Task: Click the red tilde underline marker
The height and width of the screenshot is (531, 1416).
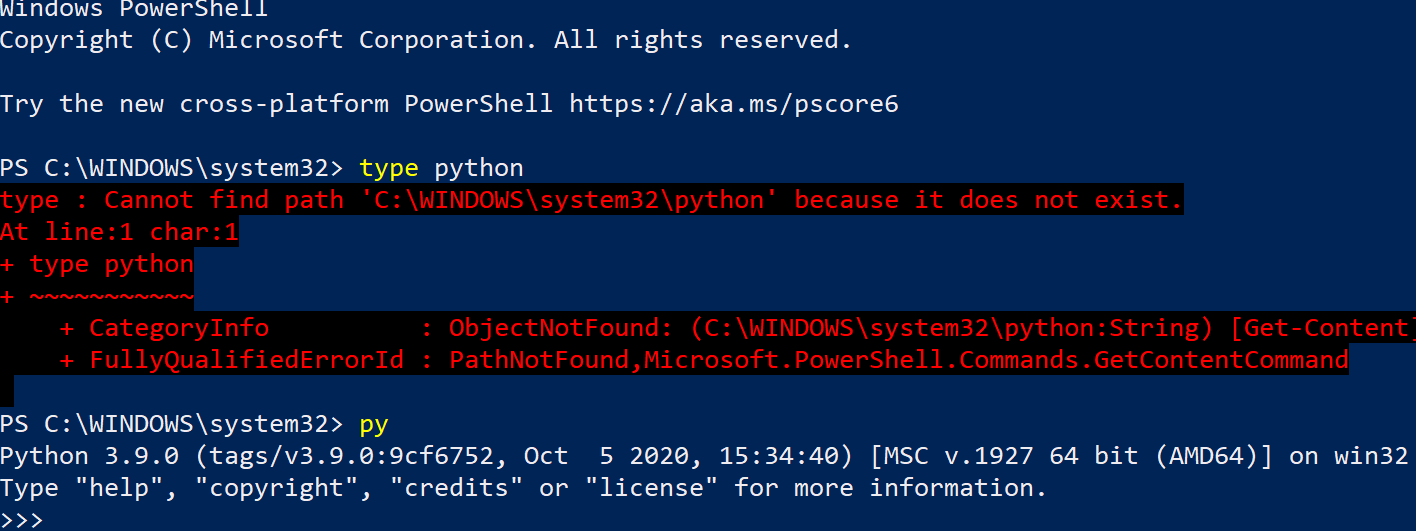Action: click(111, 297)
